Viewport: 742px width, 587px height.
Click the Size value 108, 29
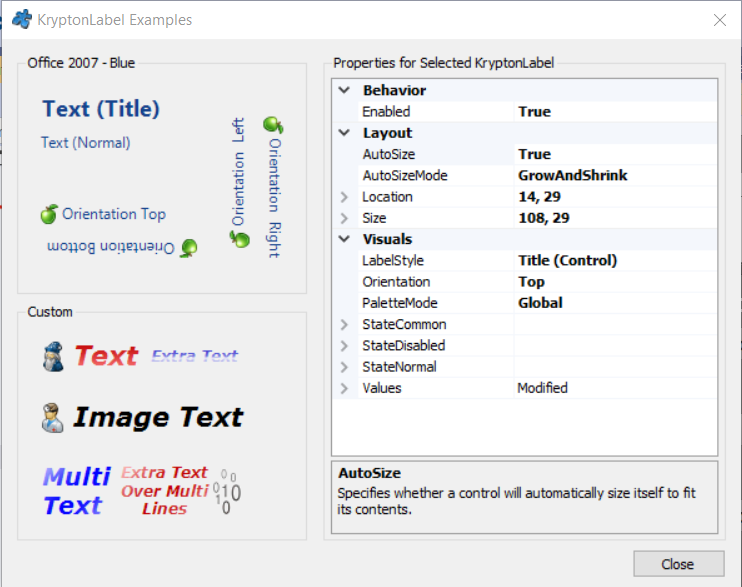pos(544,218)
